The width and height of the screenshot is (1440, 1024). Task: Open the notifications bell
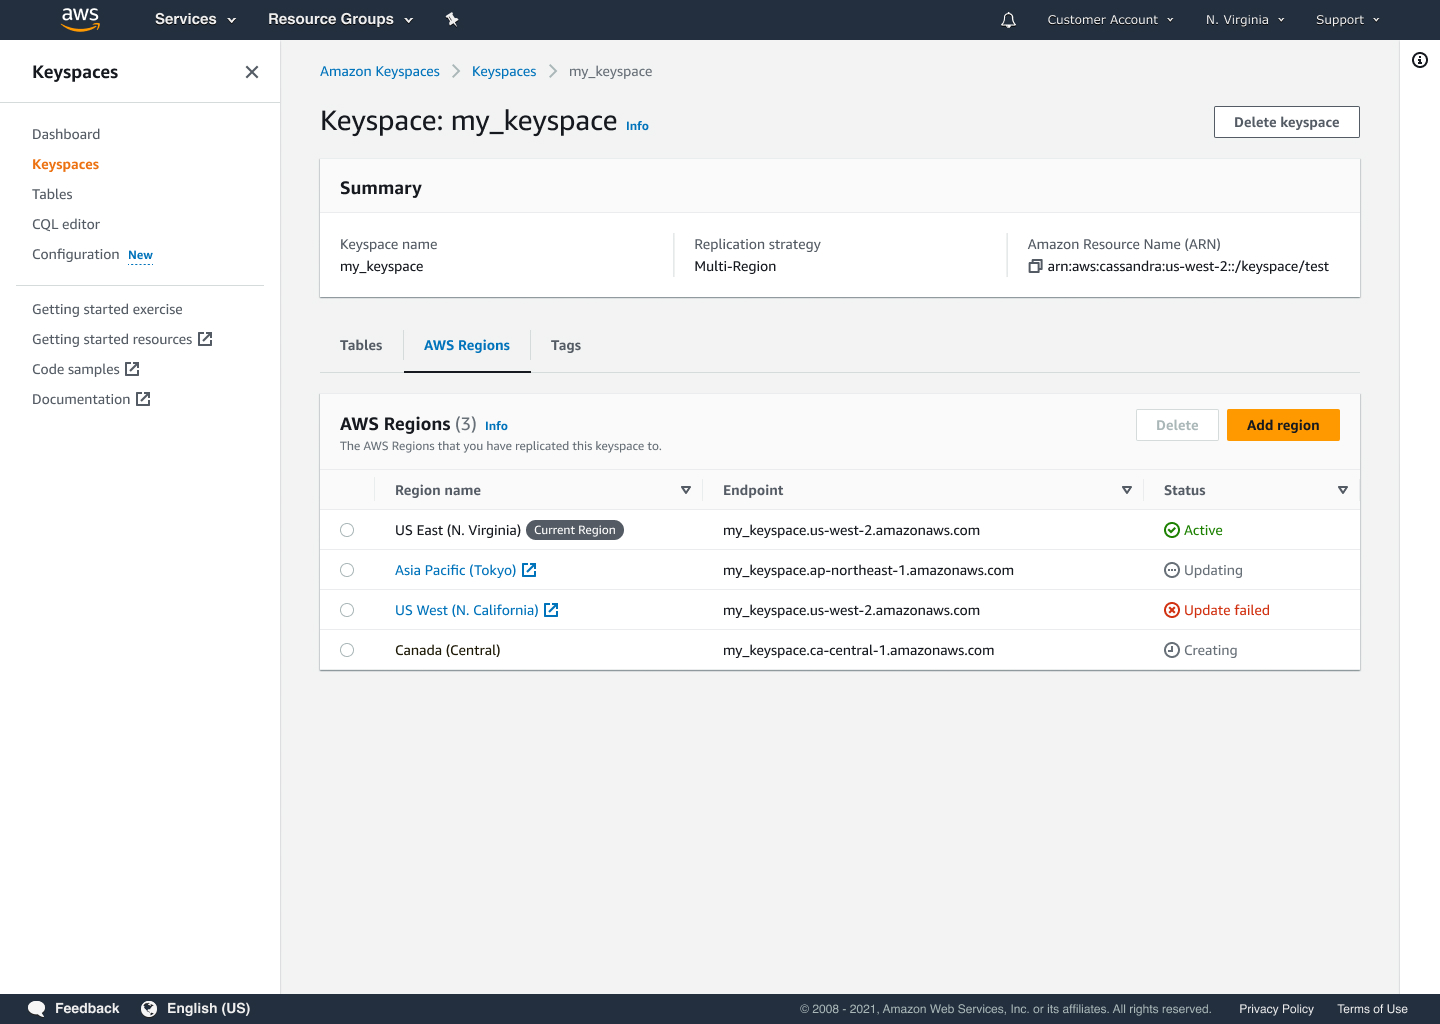pos(1007,19)
